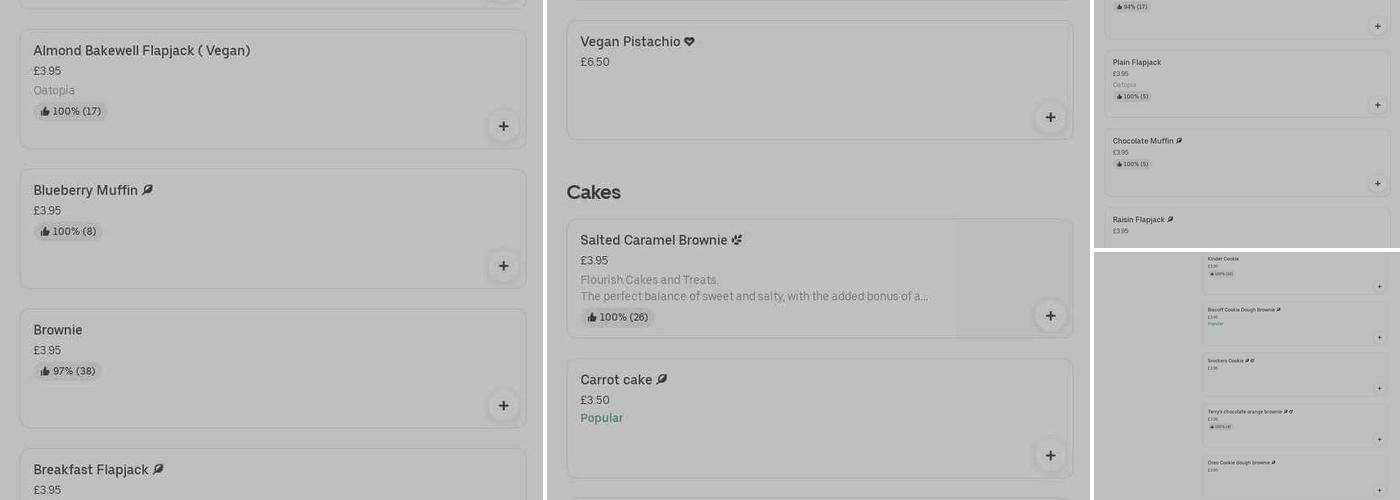
Task: Add Biscoff Cookie Dough Brownie plus icon
Action: click(1379, 338)
